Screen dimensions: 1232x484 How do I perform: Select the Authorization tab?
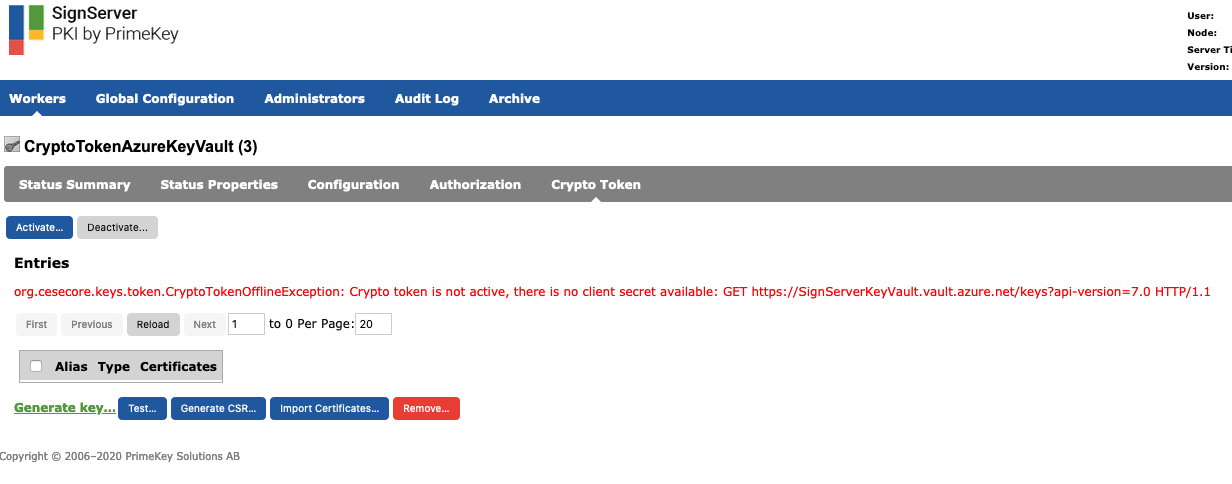tap(475, 184)
